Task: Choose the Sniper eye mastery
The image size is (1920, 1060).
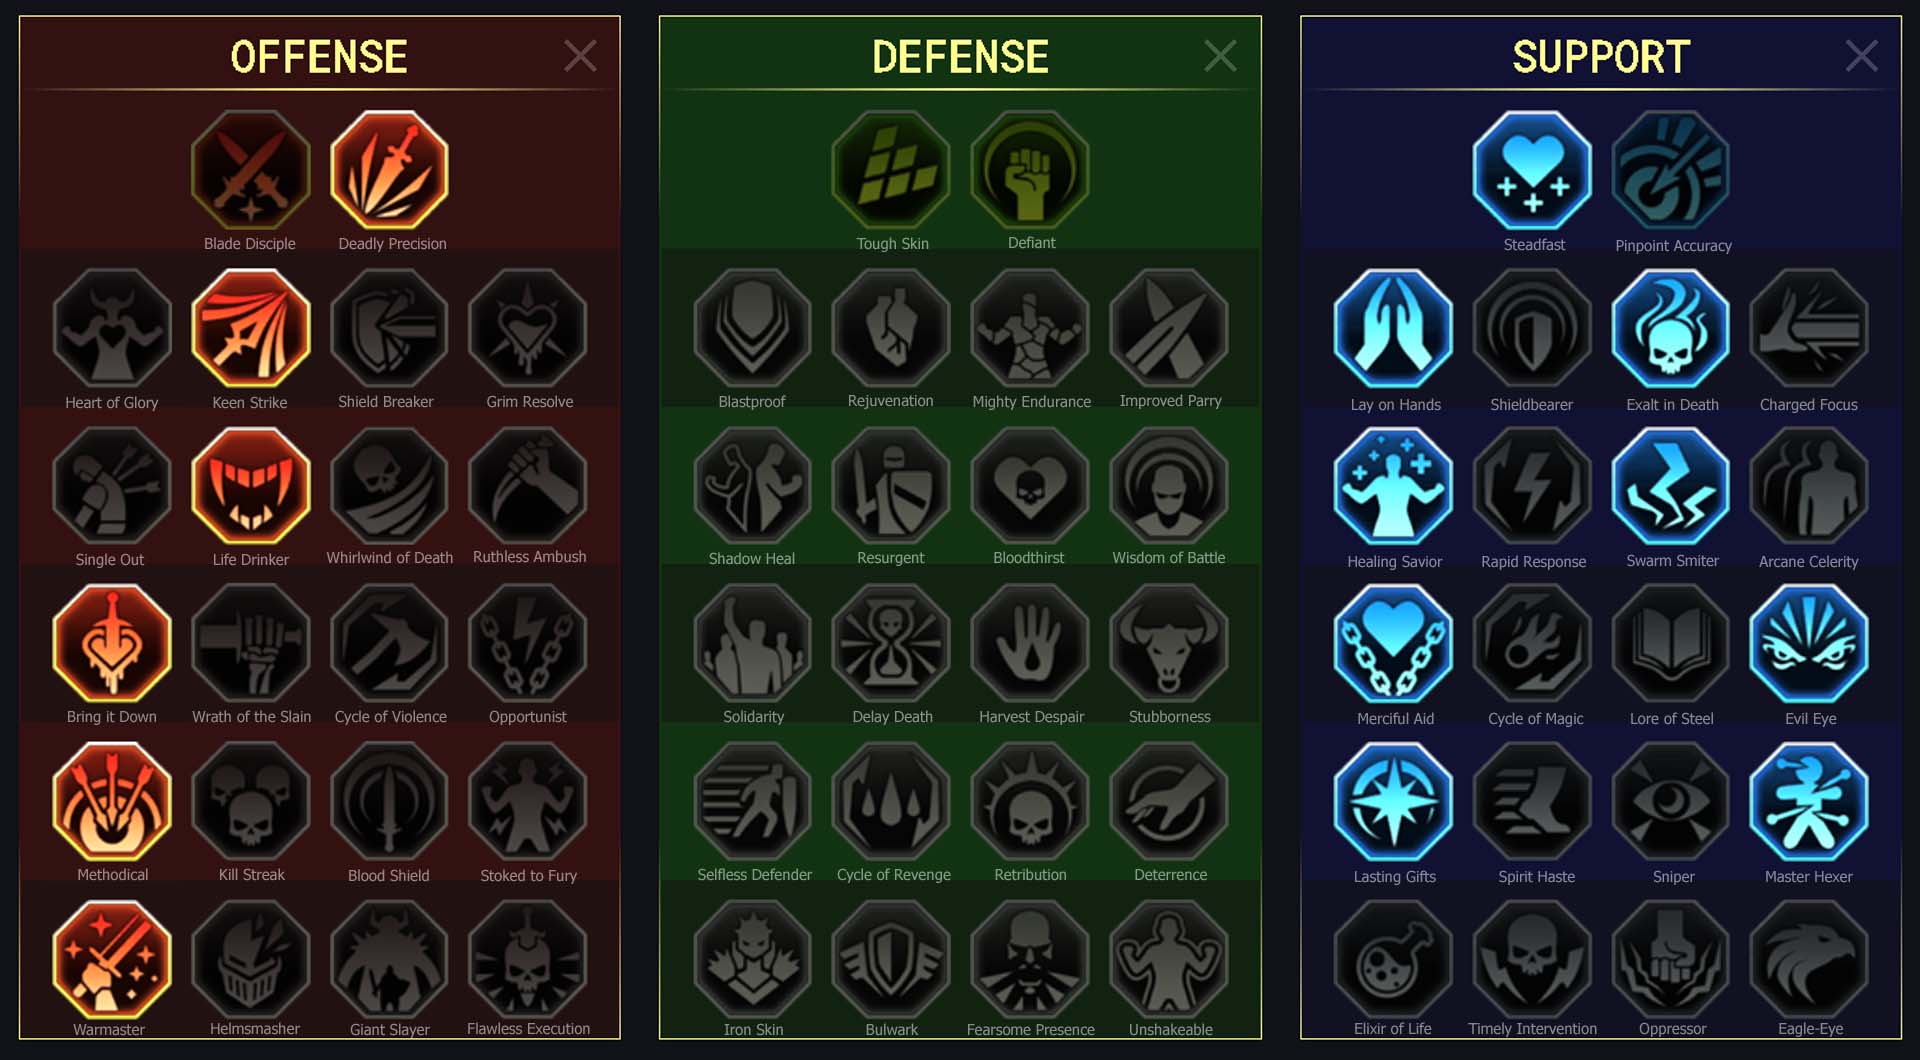Action: click(1671, 802)
